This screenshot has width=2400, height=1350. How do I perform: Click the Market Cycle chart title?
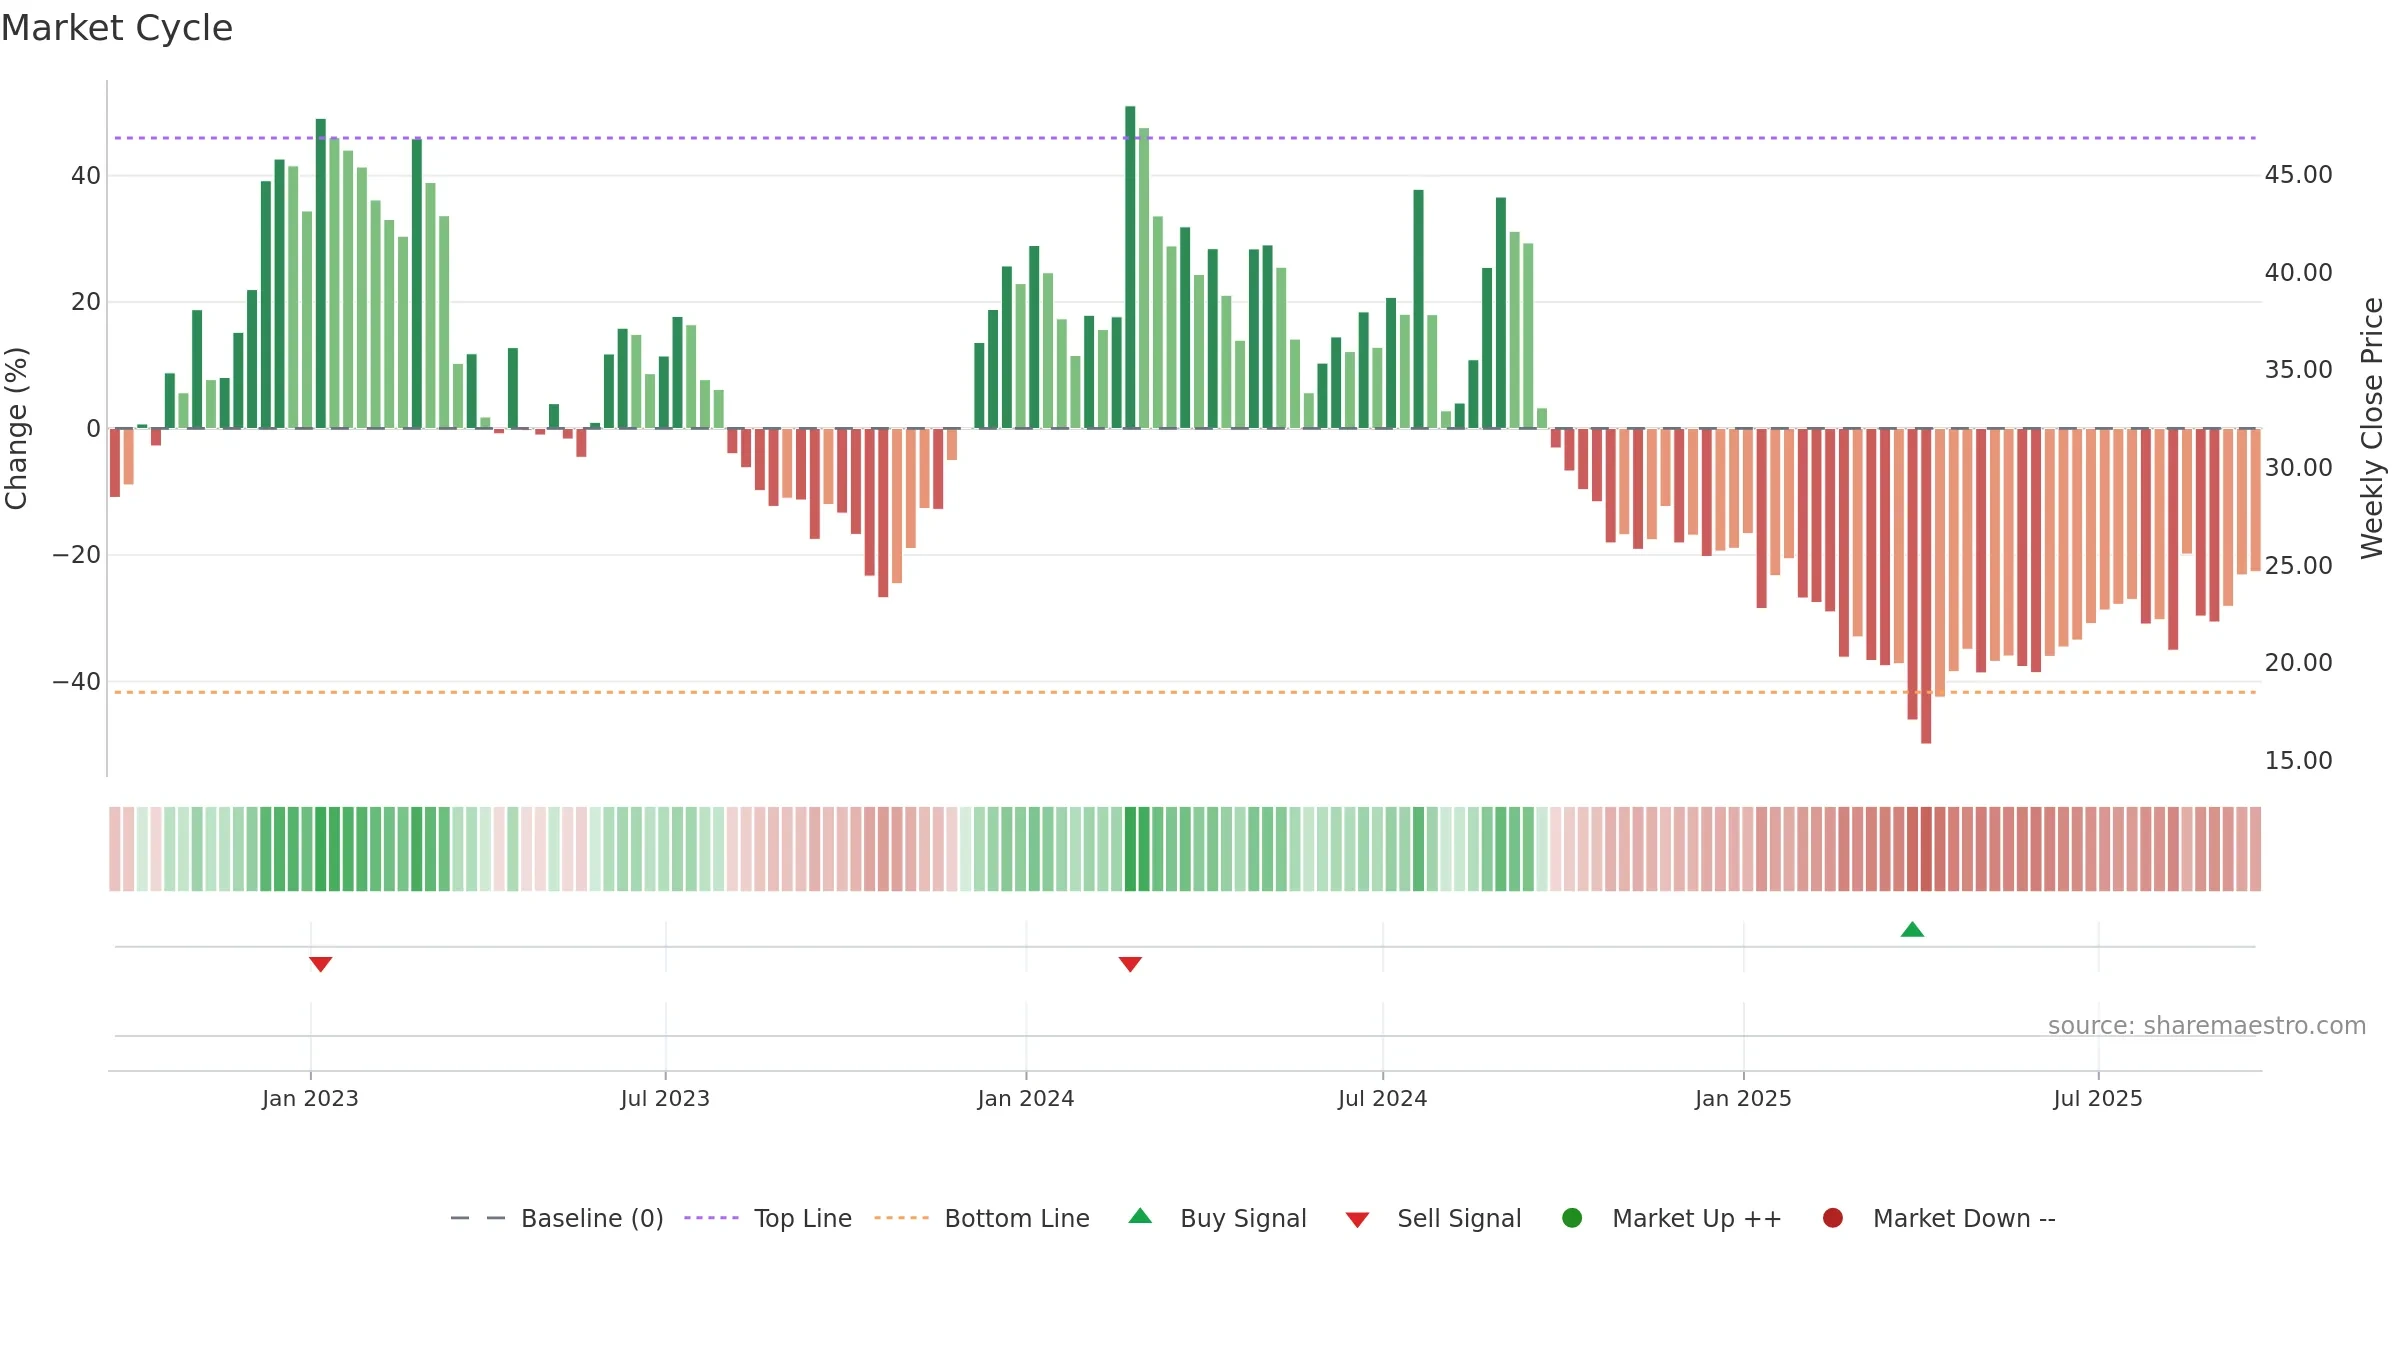coord(117,28)
